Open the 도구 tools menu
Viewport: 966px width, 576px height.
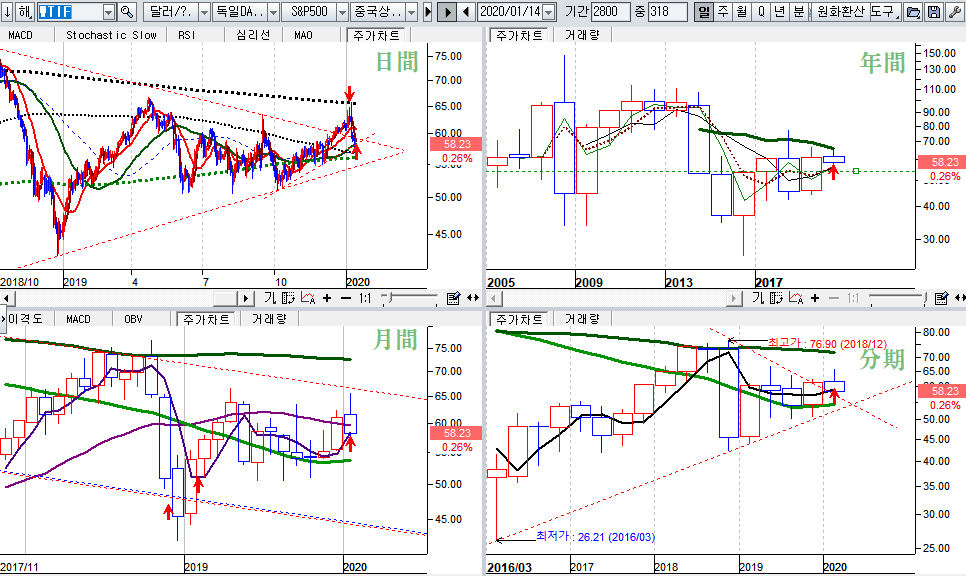[x=885, y=11]
